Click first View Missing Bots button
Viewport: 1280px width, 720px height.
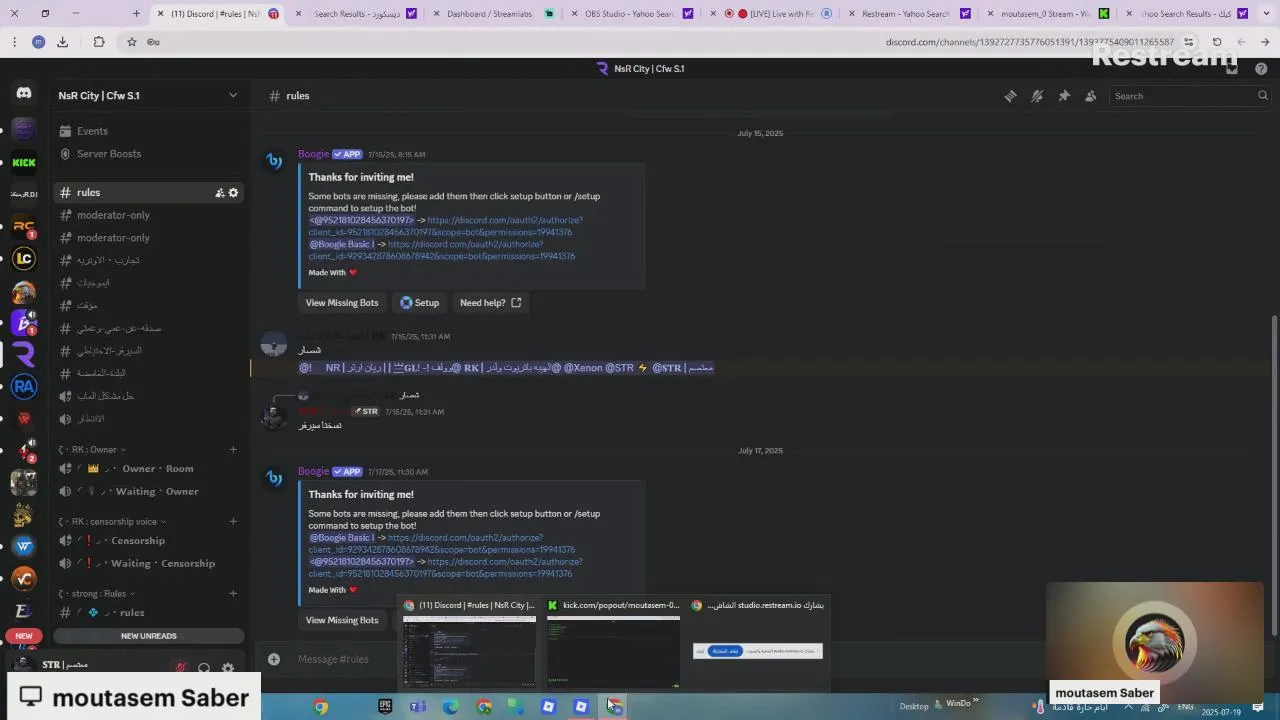(342, 303)
